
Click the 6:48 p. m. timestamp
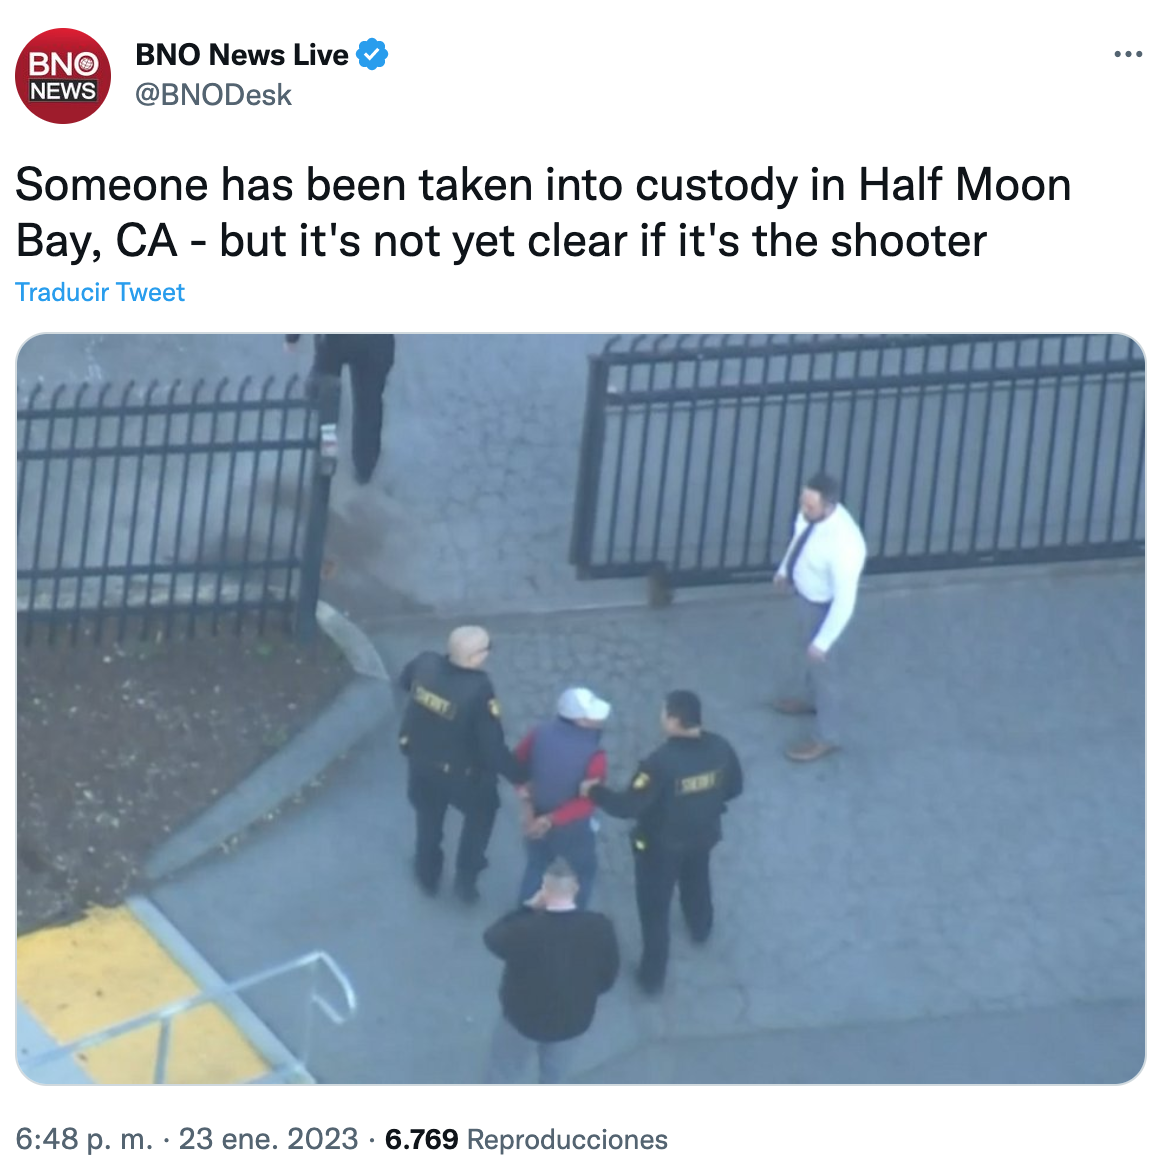pos(84,1139)
